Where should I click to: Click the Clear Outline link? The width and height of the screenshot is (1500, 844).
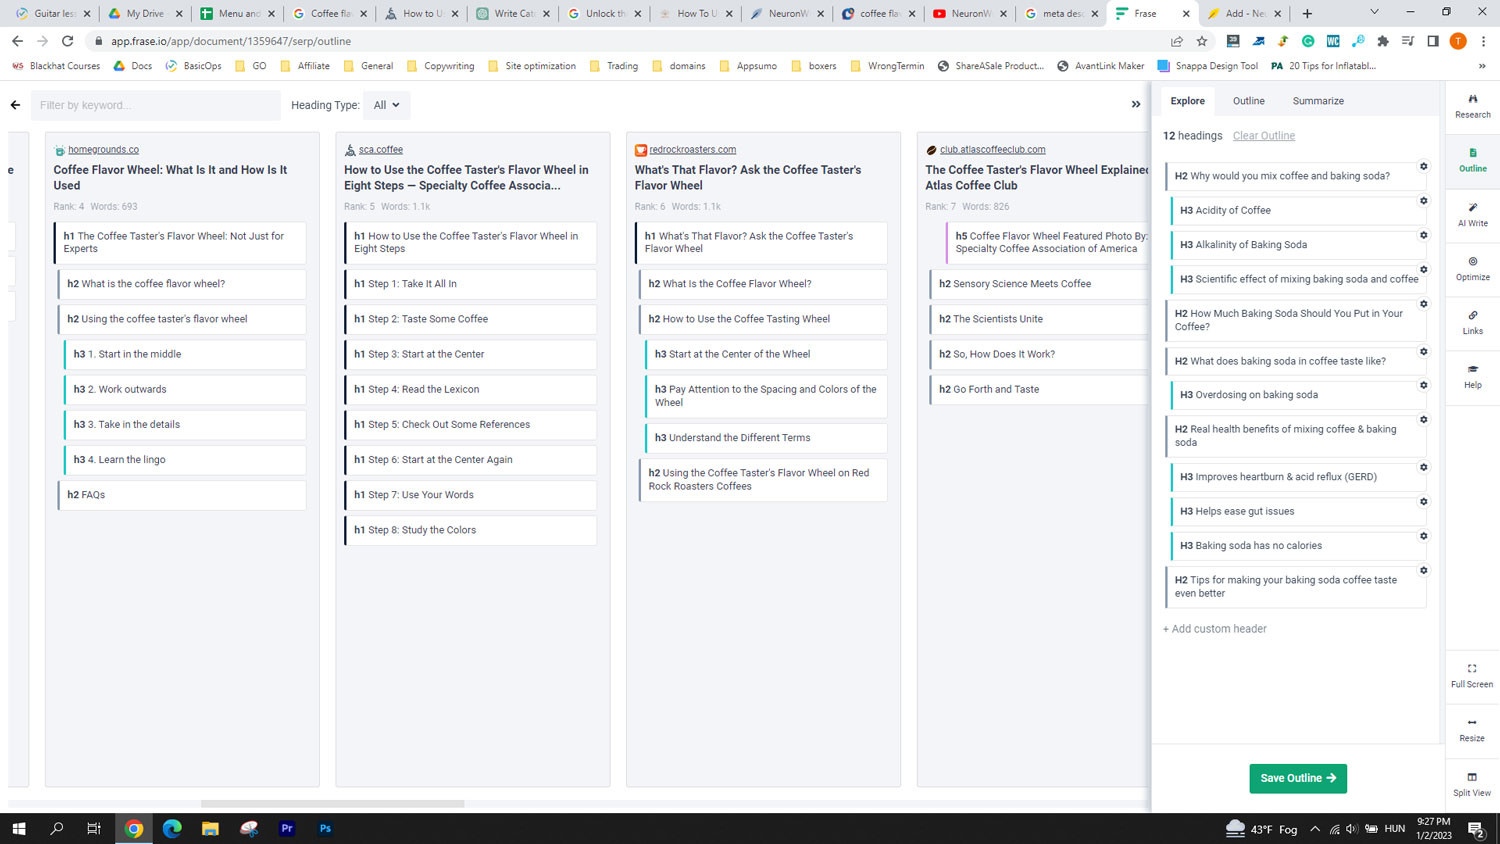(x=1263, y=136)
